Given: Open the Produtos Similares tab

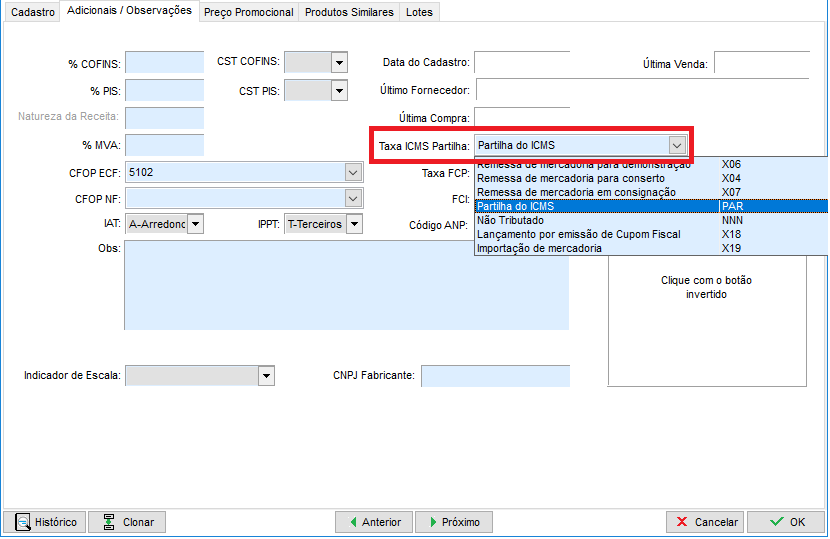Looking at the screenshot, I should click(x=349, y=12).
